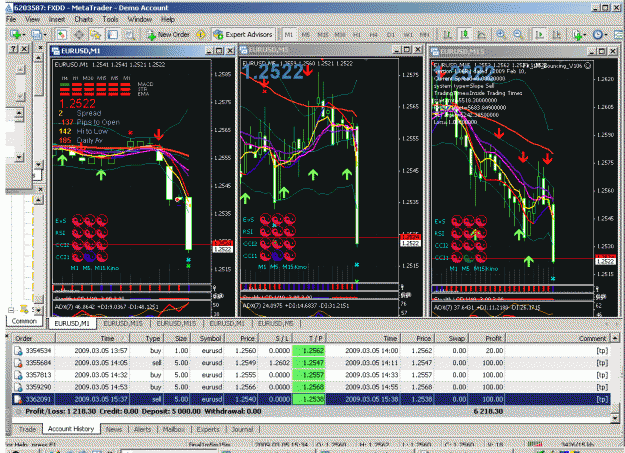Close the Navigator panel with x
This screenshot has height=453, width=625.
(x=40, y=189)
